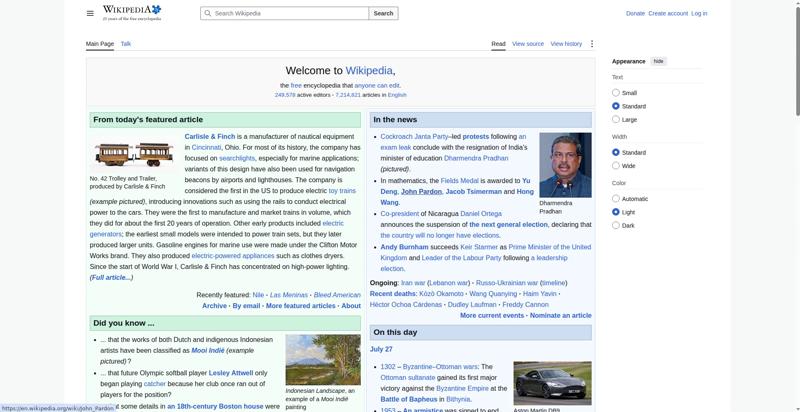The image size is (800, 412).
Task: Click the Las Meninas recently featured link
Action: pos(289,295)
